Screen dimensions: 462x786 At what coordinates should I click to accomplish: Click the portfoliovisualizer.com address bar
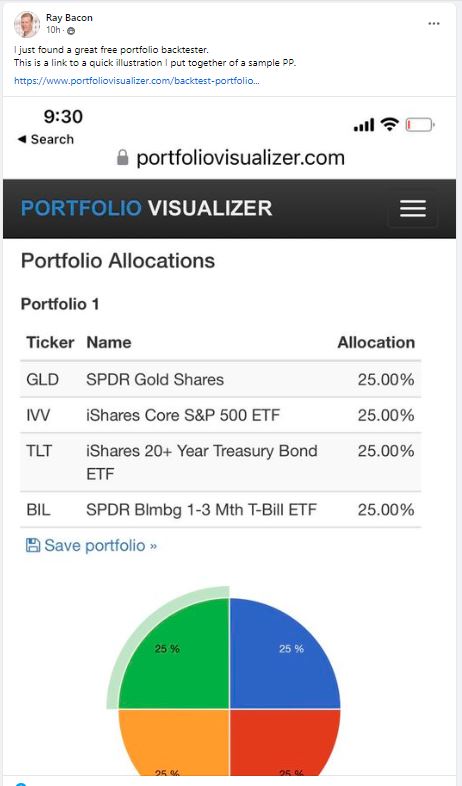pyautogui.click(x=231, y=158)
